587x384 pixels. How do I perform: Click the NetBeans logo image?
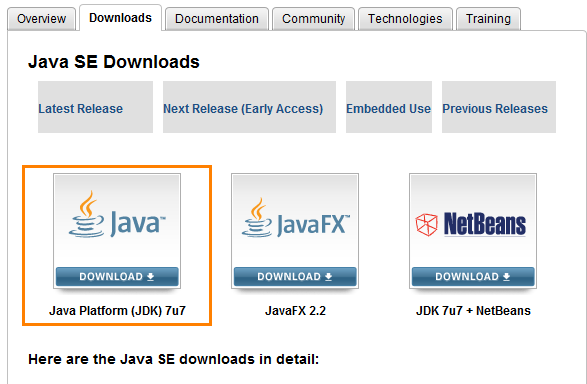click(x=471, y=224)
